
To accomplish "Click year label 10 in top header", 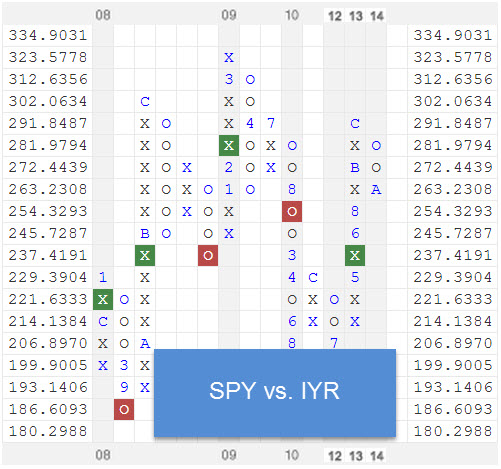I will pos(292,15).
